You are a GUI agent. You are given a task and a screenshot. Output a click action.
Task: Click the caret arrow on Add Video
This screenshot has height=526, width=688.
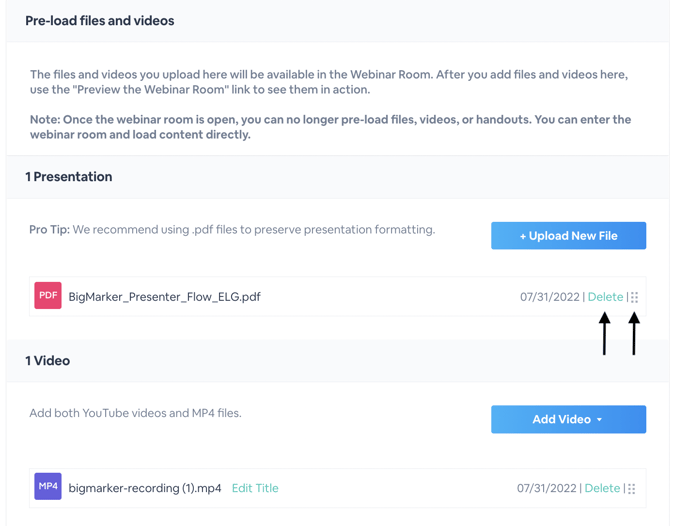coord(599,420)
